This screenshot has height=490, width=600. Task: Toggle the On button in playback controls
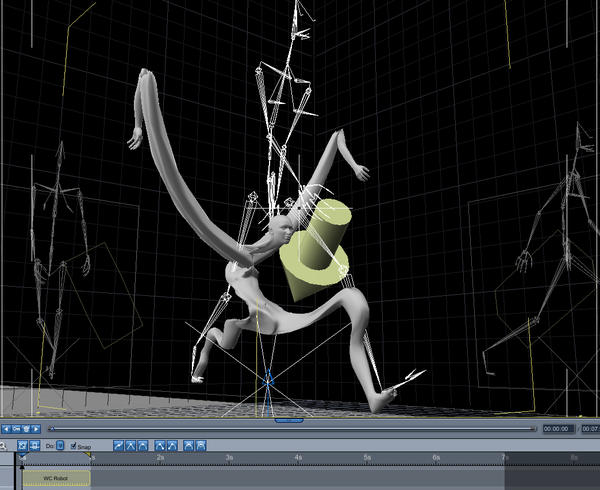click(x=16, y=429)
